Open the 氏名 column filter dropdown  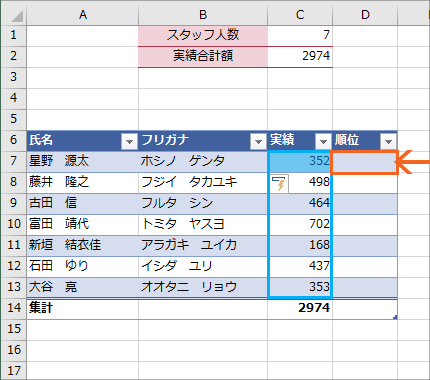129,142
